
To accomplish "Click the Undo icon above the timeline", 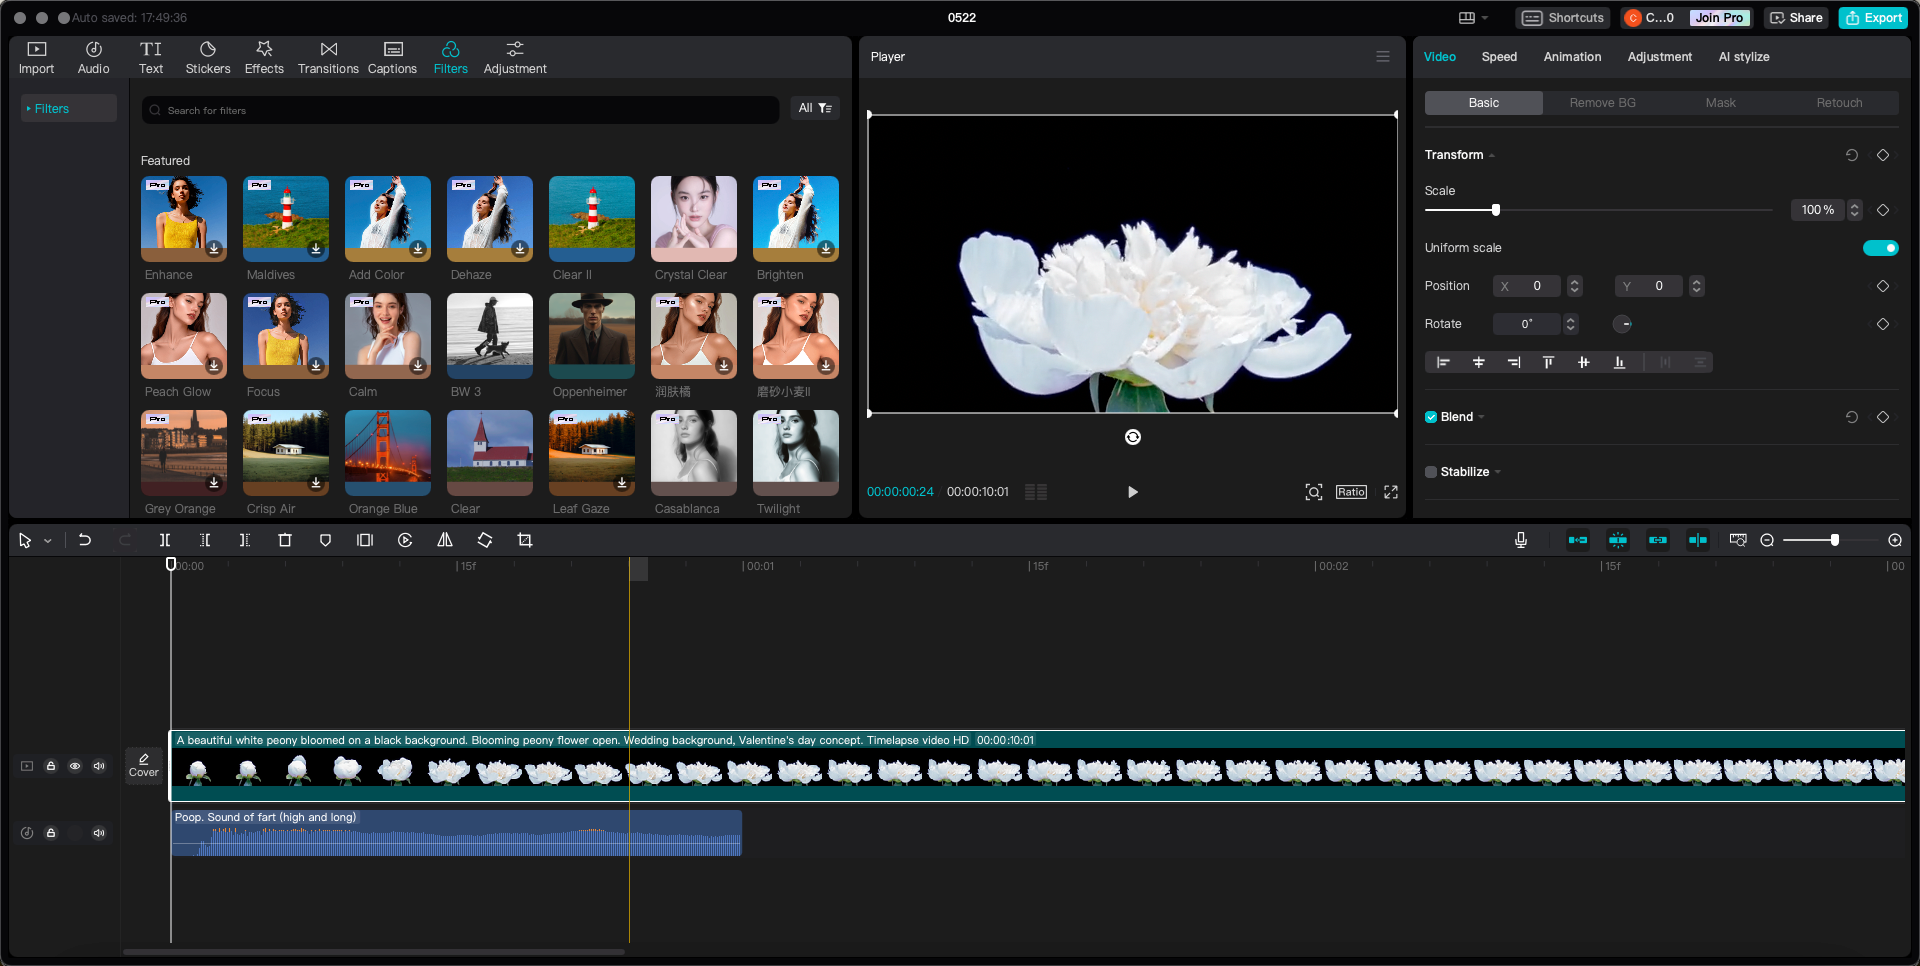I will (85, 540).
